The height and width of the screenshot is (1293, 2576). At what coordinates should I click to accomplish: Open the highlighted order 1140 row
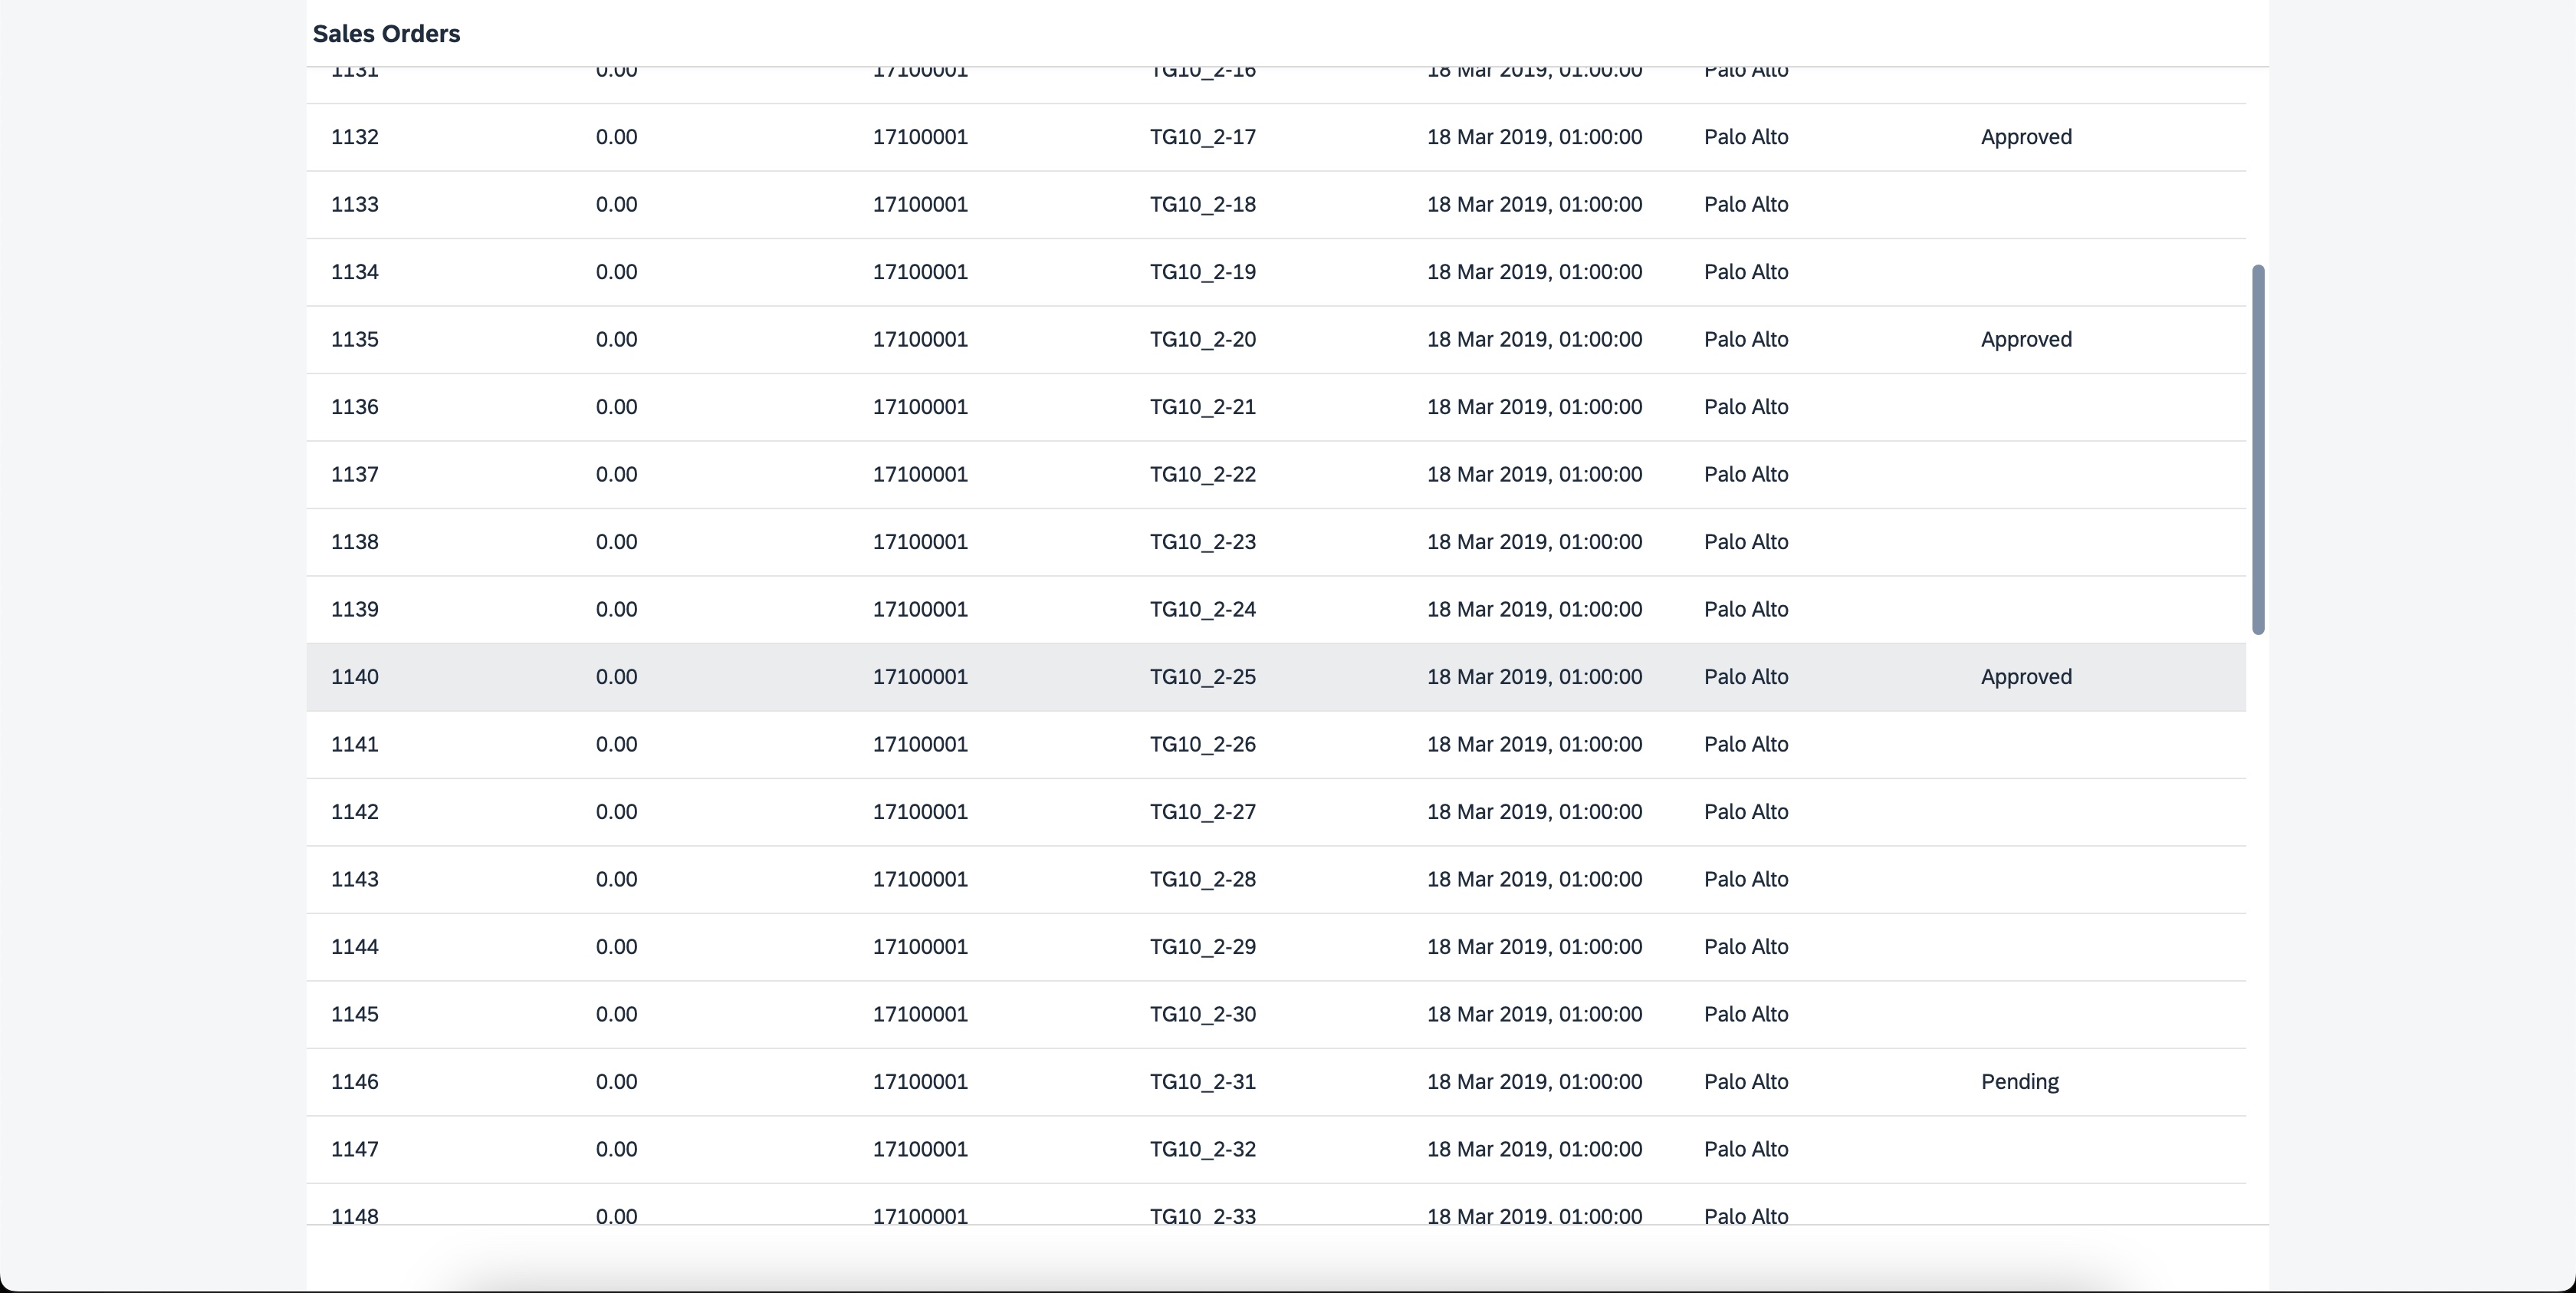pyautogui.click(x=1275, y=677)
